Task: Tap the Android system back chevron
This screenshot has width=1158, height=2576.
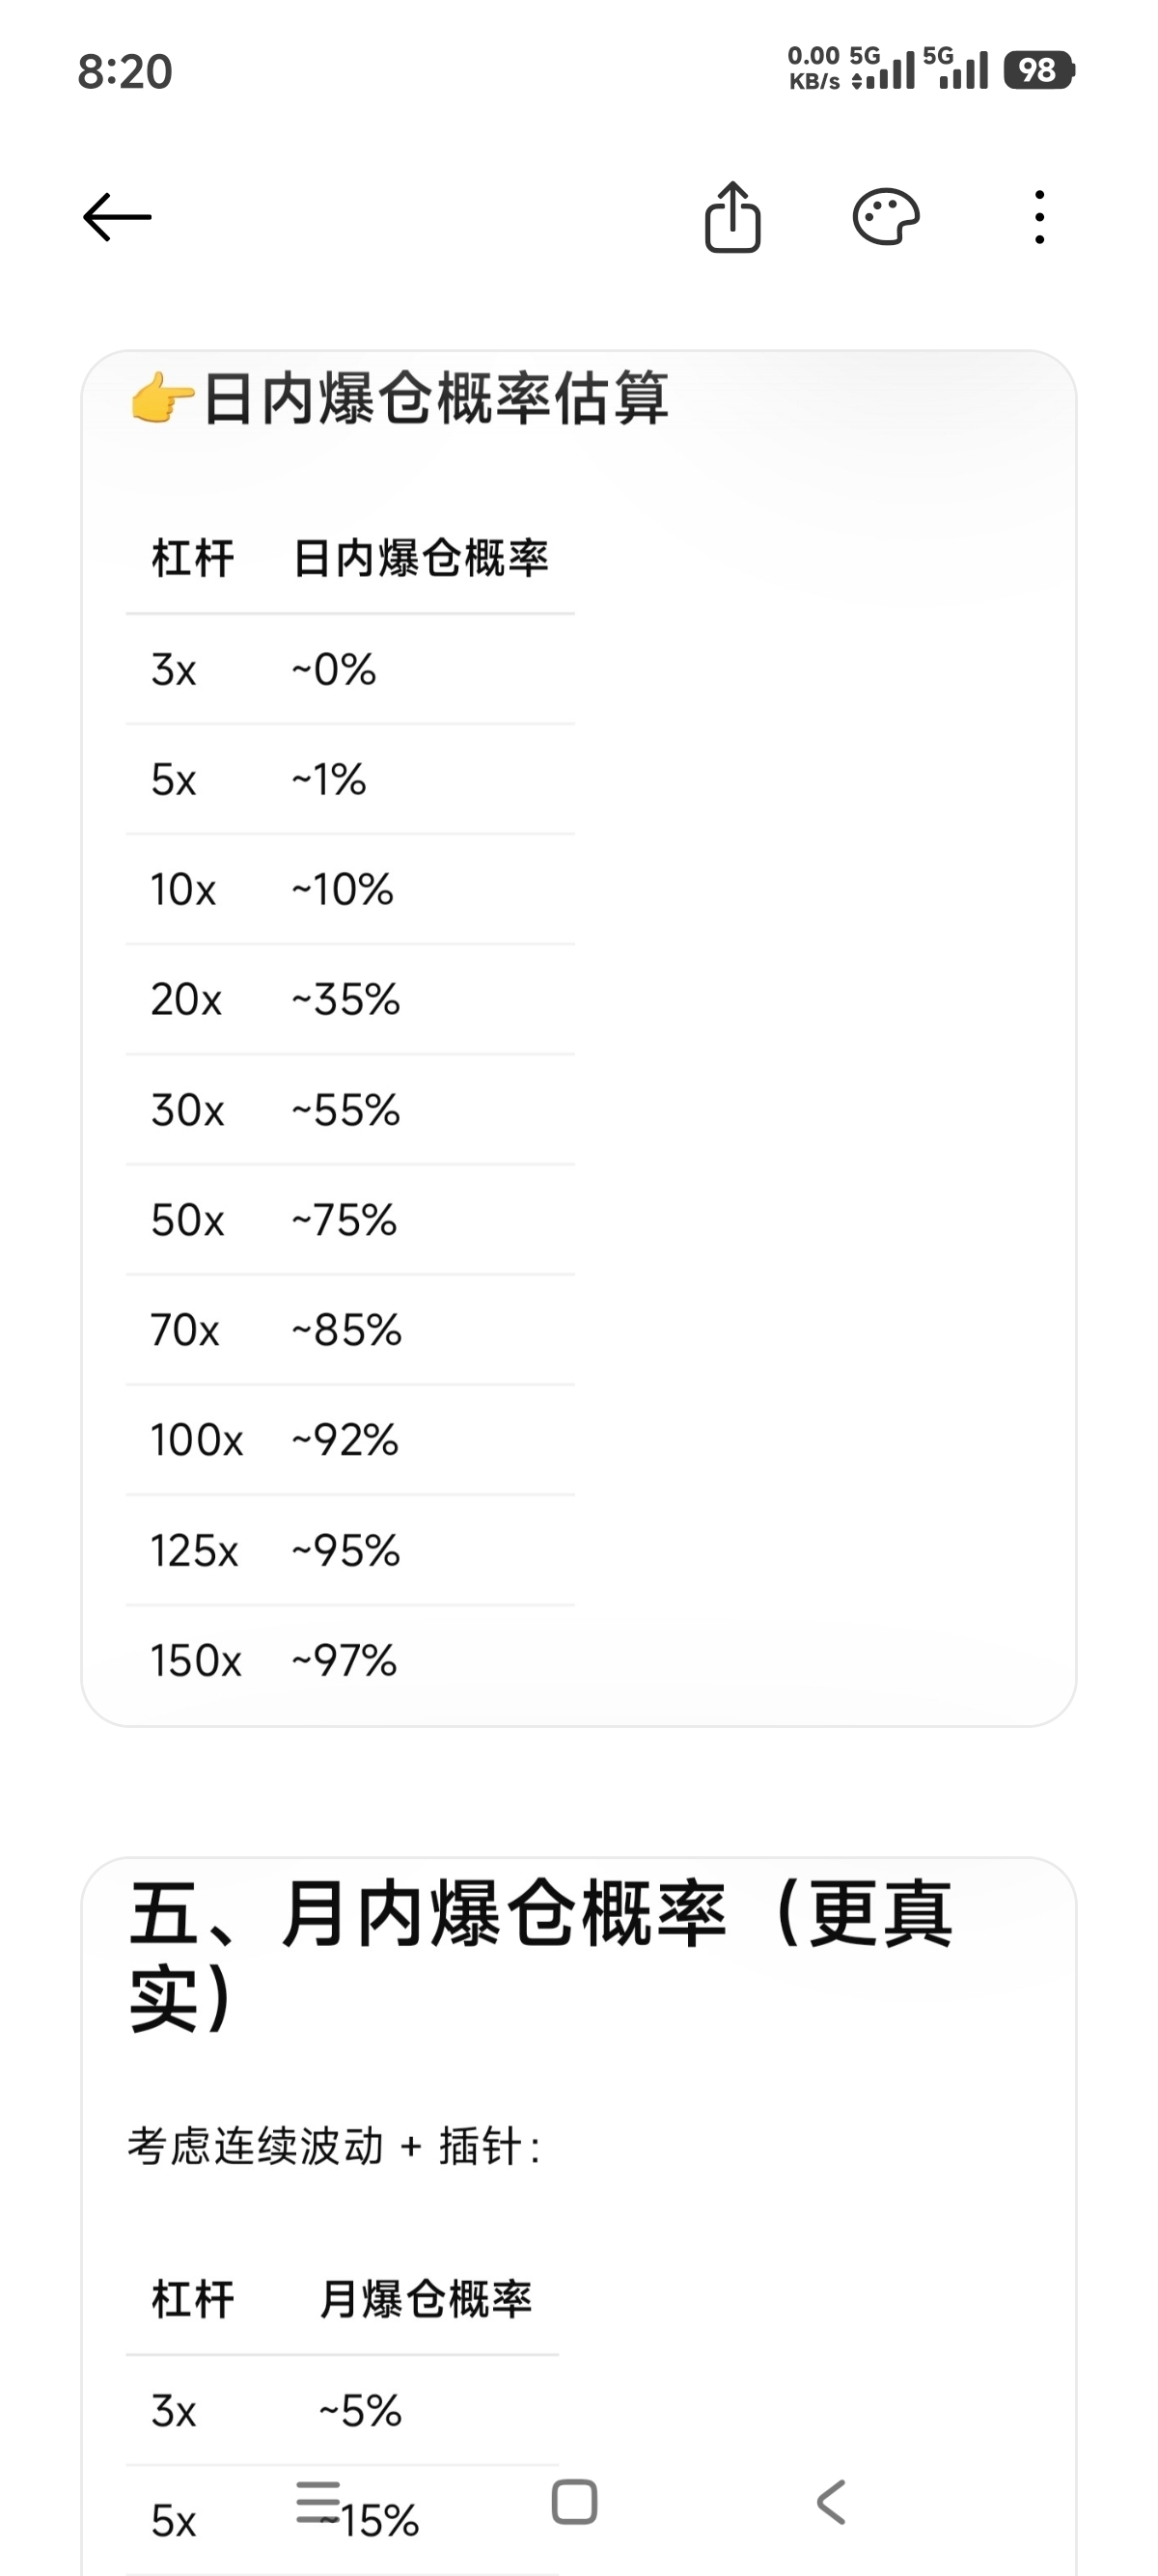Action: click(831, 2503)
